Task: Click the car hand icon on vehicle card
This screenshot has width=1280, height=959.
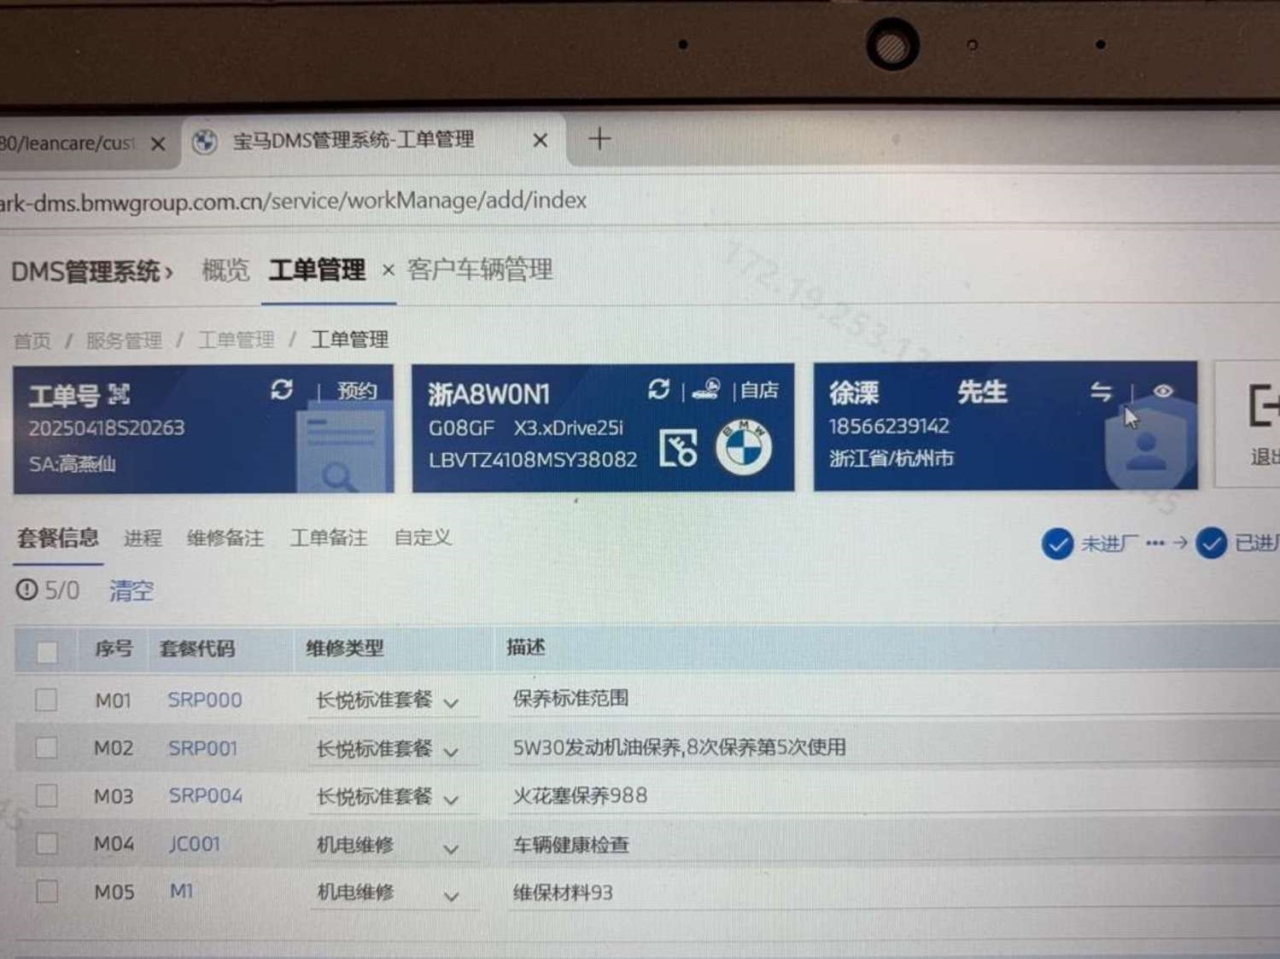Action: pyautogui.click(x=706, y=388)
